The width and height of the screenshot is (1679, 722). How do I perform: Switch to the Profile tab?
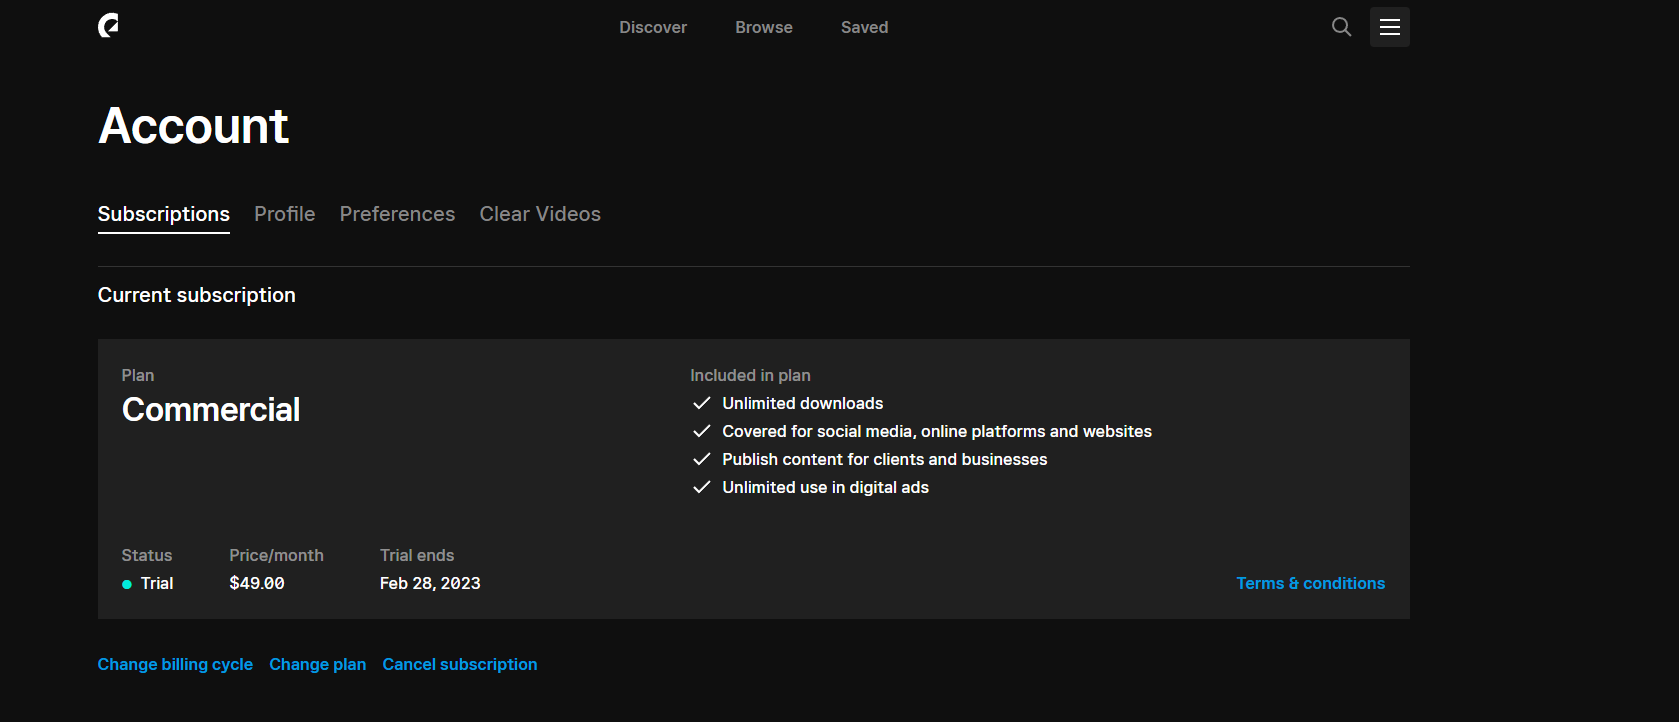point(285,214)
